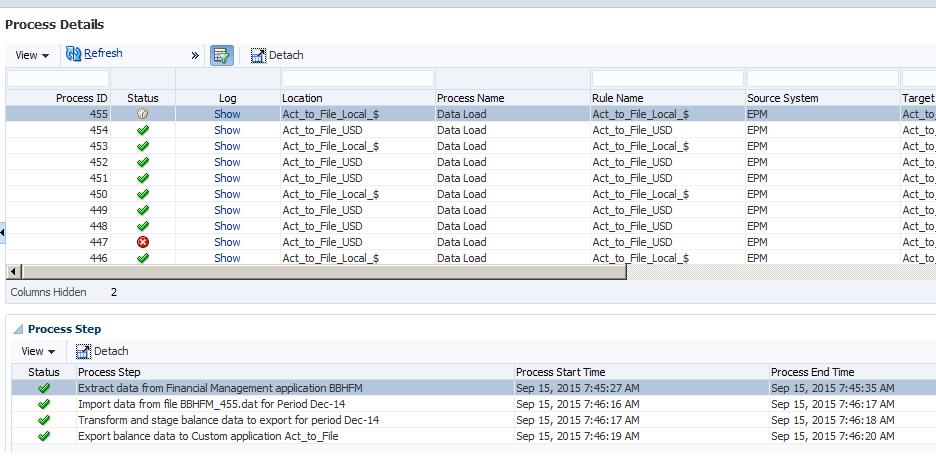Expand the toolbar overflow chevron
The image size is (936, 457).
click(194, 56)
